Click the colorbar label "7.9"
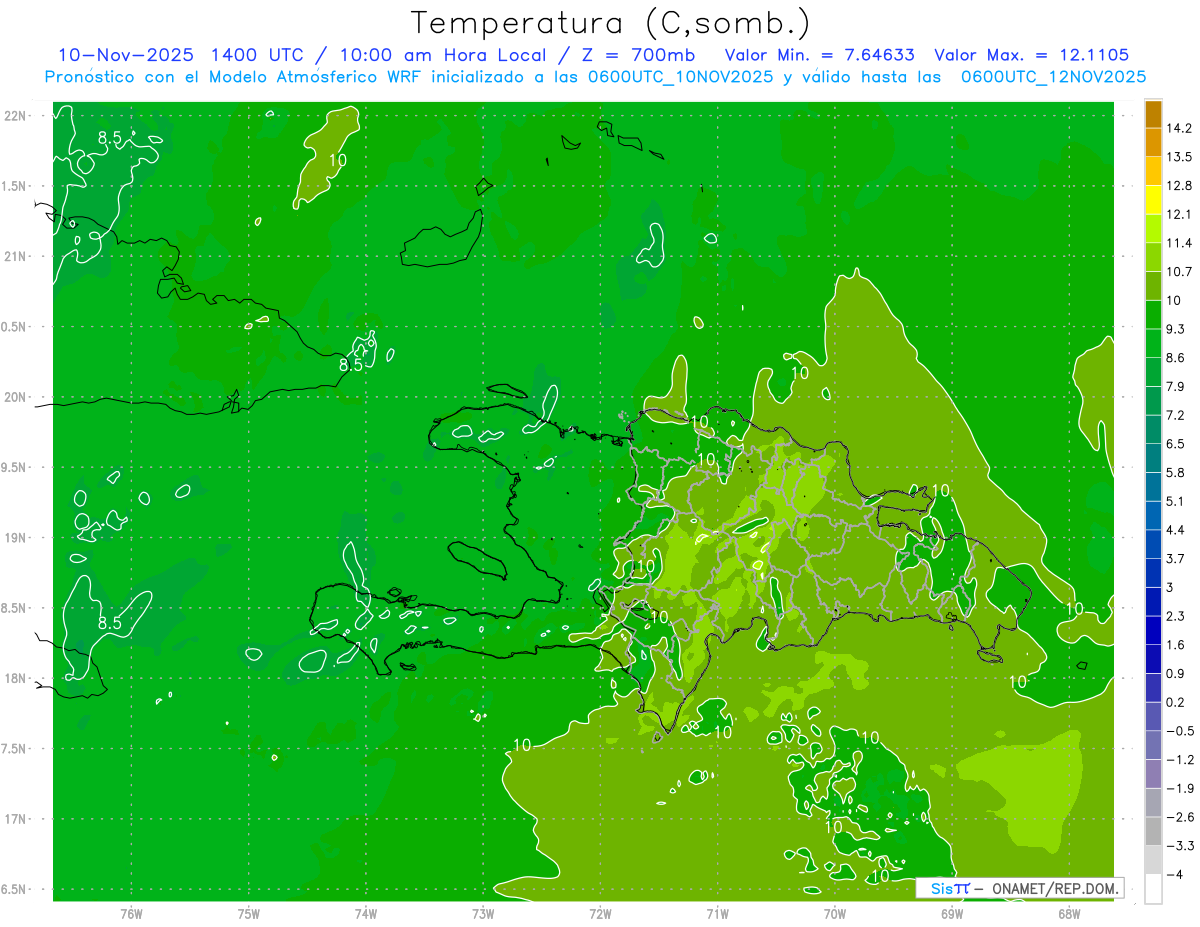This screenshot has width=1200, height=927. [x=1177, y=387]
